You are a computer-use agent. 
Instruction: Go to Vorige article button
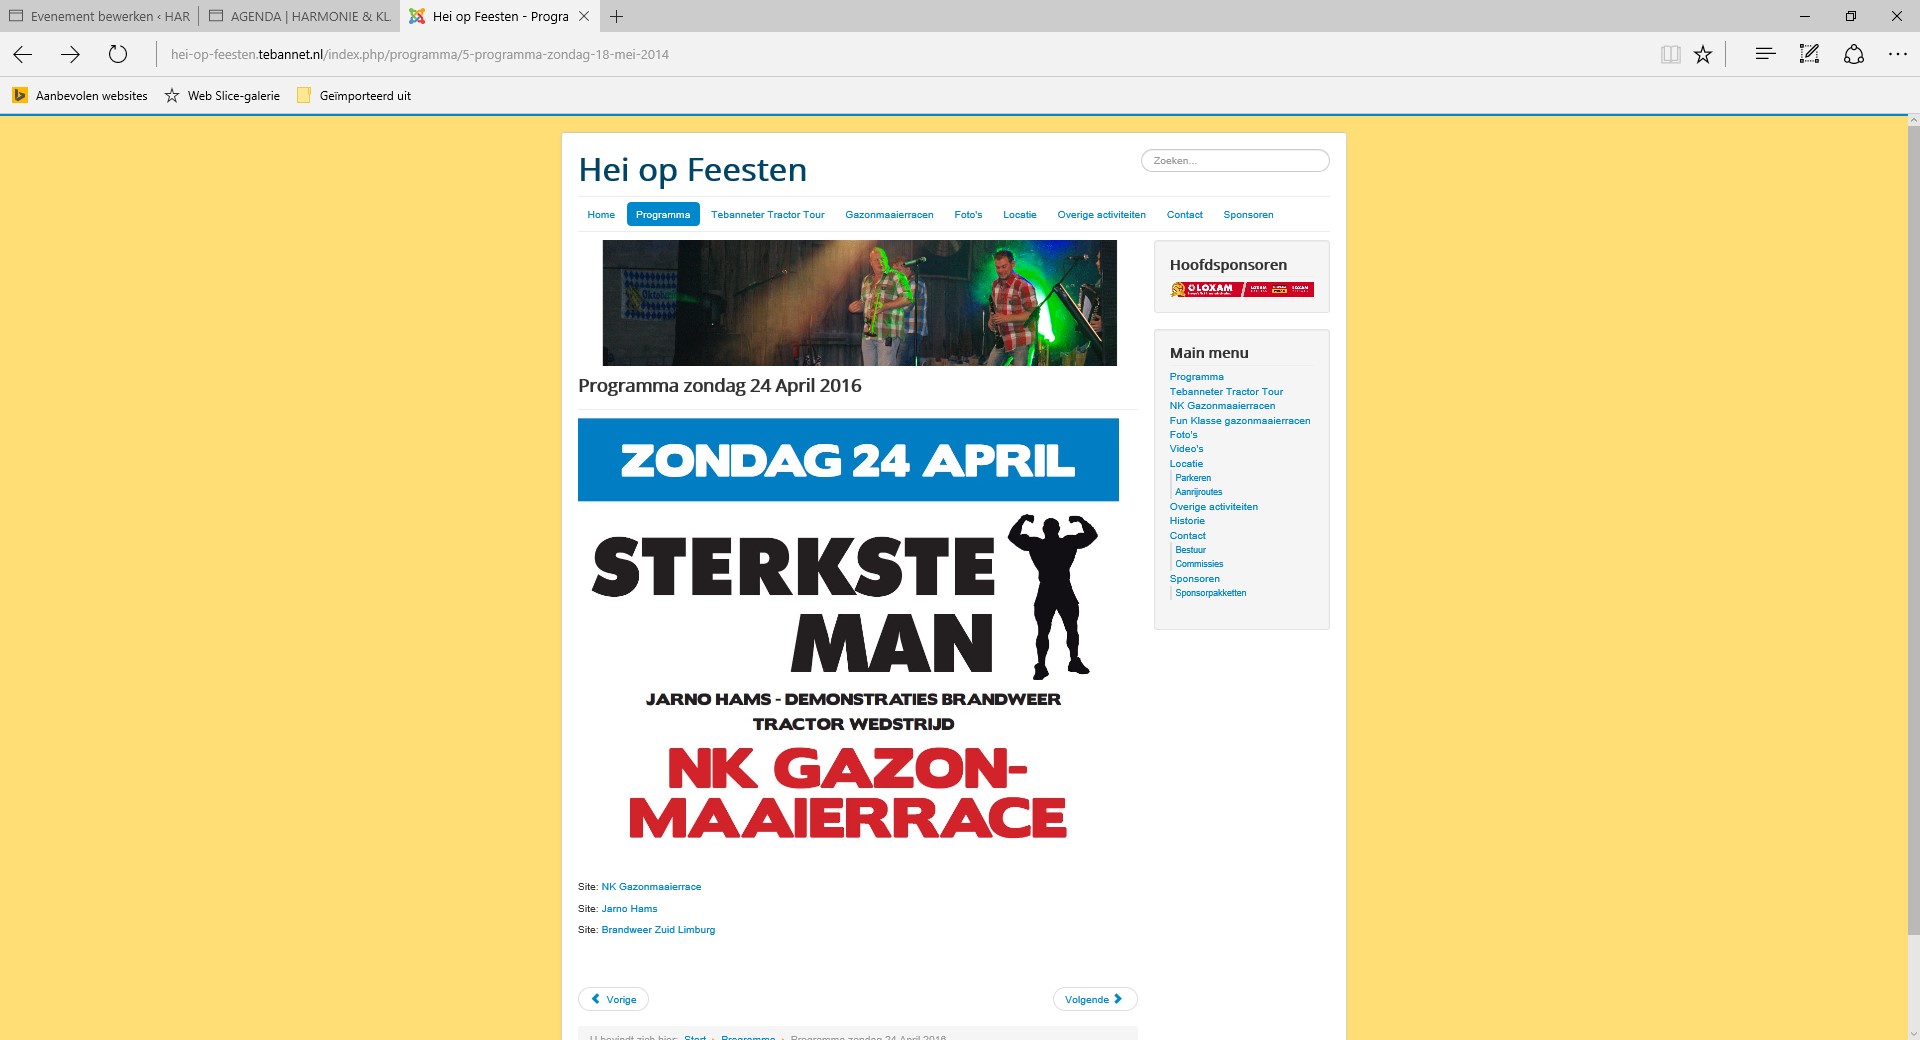click(x=613, y=999)
